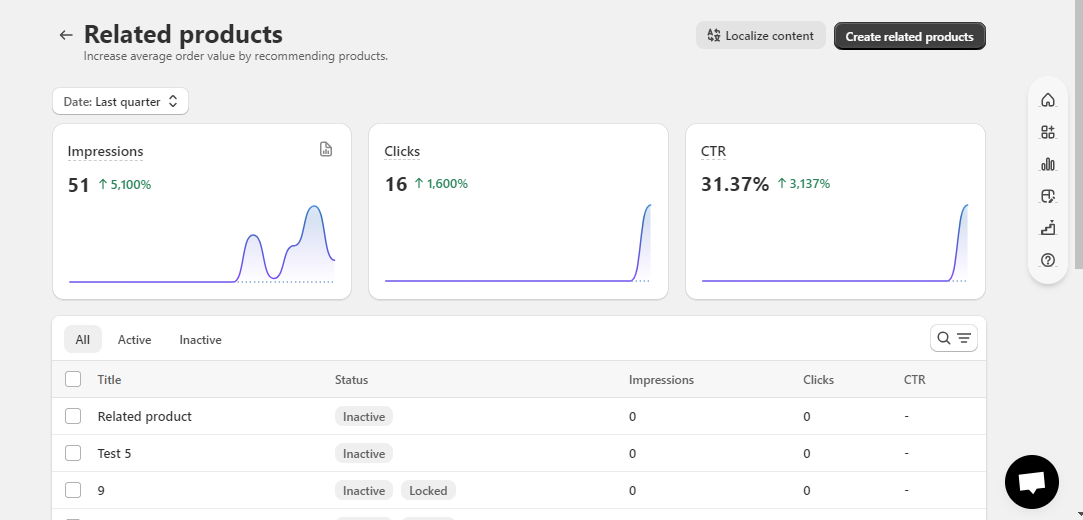Click the CTR trend chart
The image size is (1083, 520).
click(834, 243)
